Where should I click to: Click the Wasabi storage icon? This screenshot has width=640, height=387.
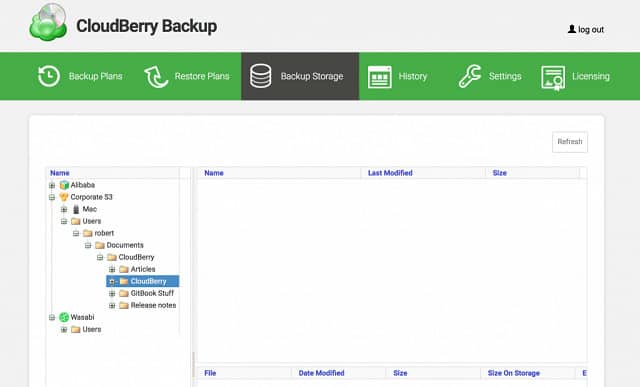click(x=64, y=317)
